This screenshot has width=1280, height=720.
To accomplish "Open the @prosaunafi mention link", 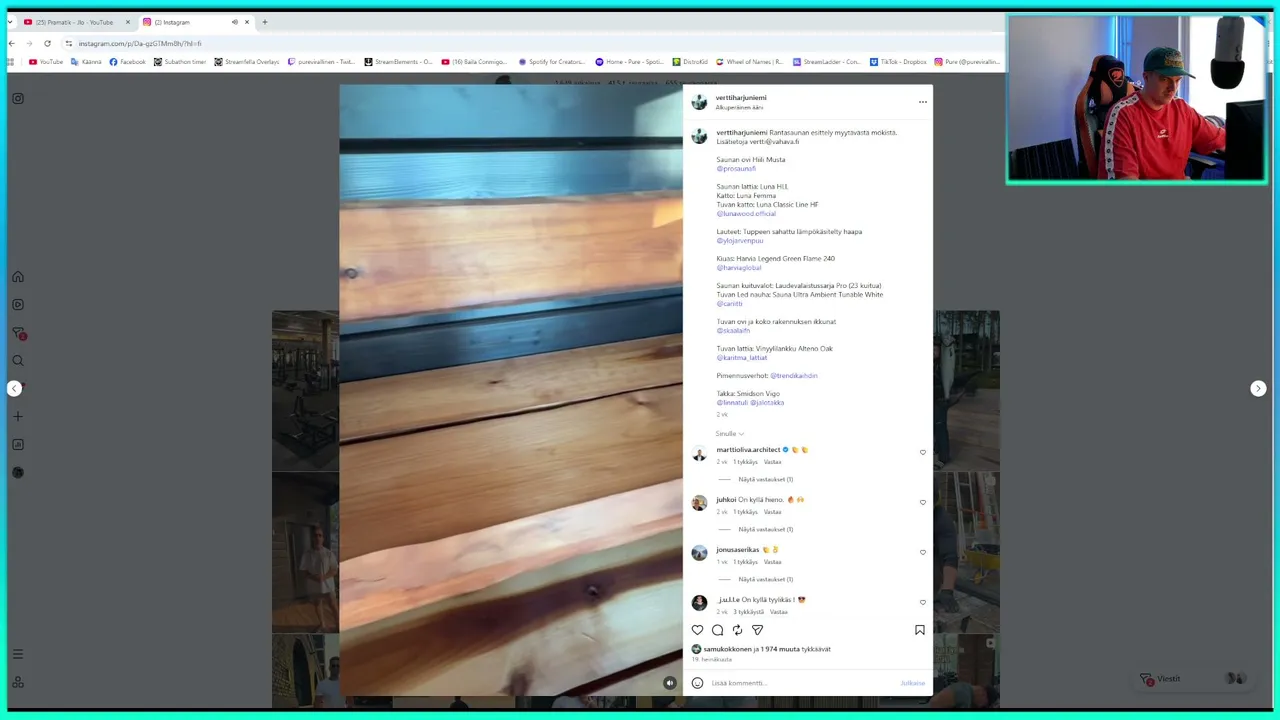I will [x=736, y=169].
